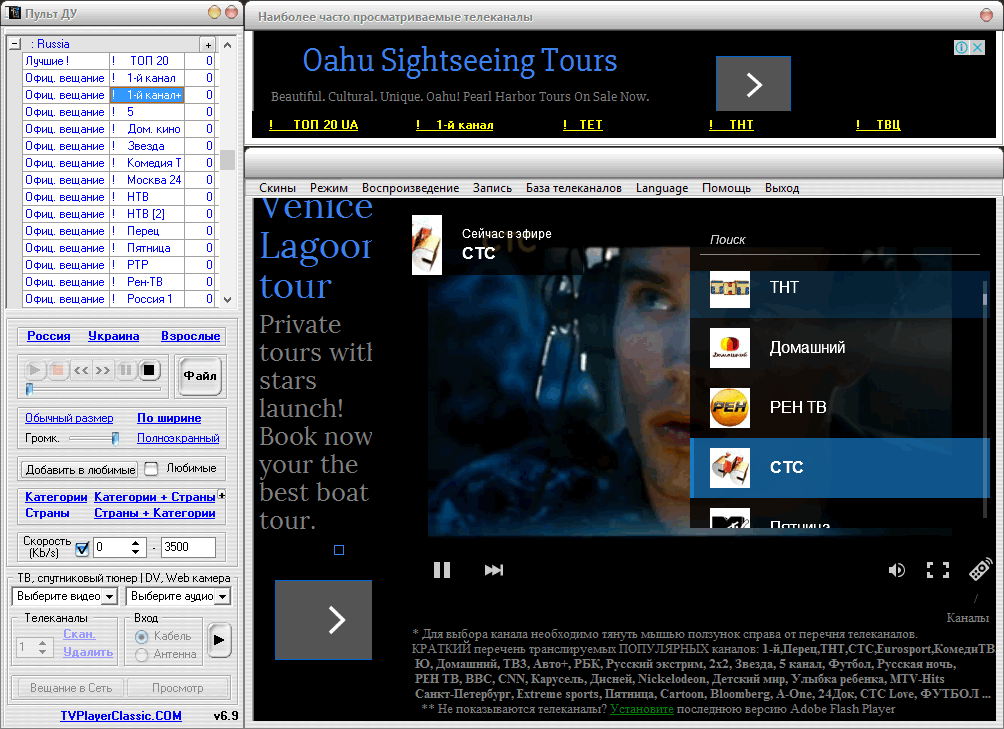Close the Oahu ad with X icon
This screenshot has height=729, width=1004.
coord(978,47)
